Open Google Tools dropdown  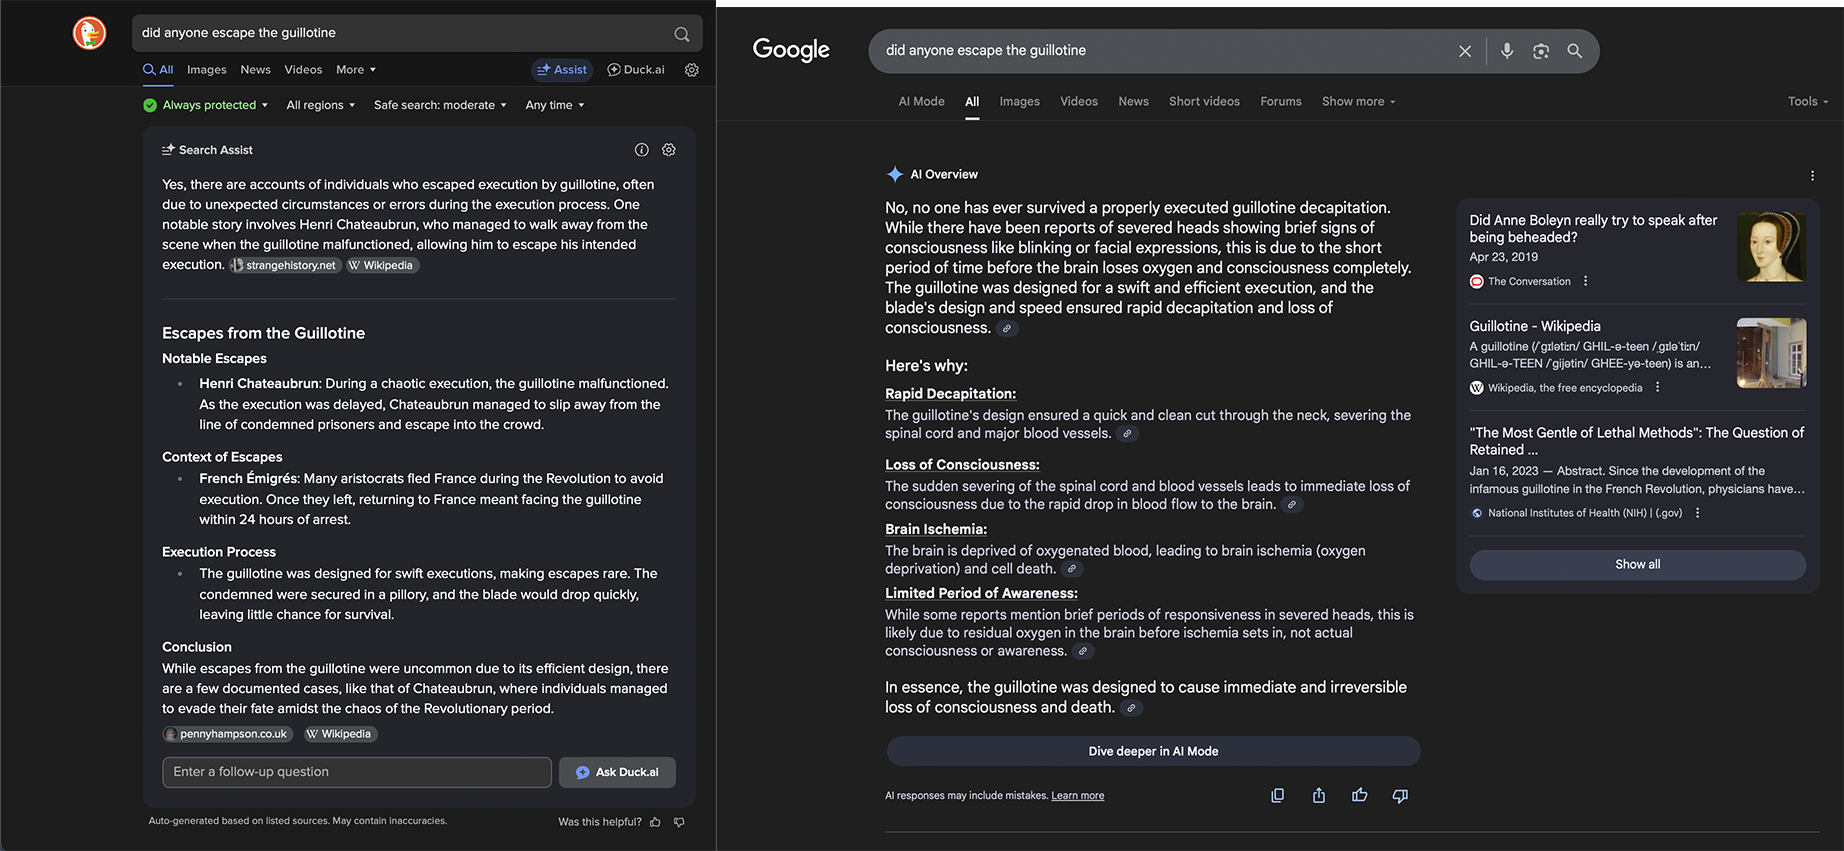tap(1808, 102)
